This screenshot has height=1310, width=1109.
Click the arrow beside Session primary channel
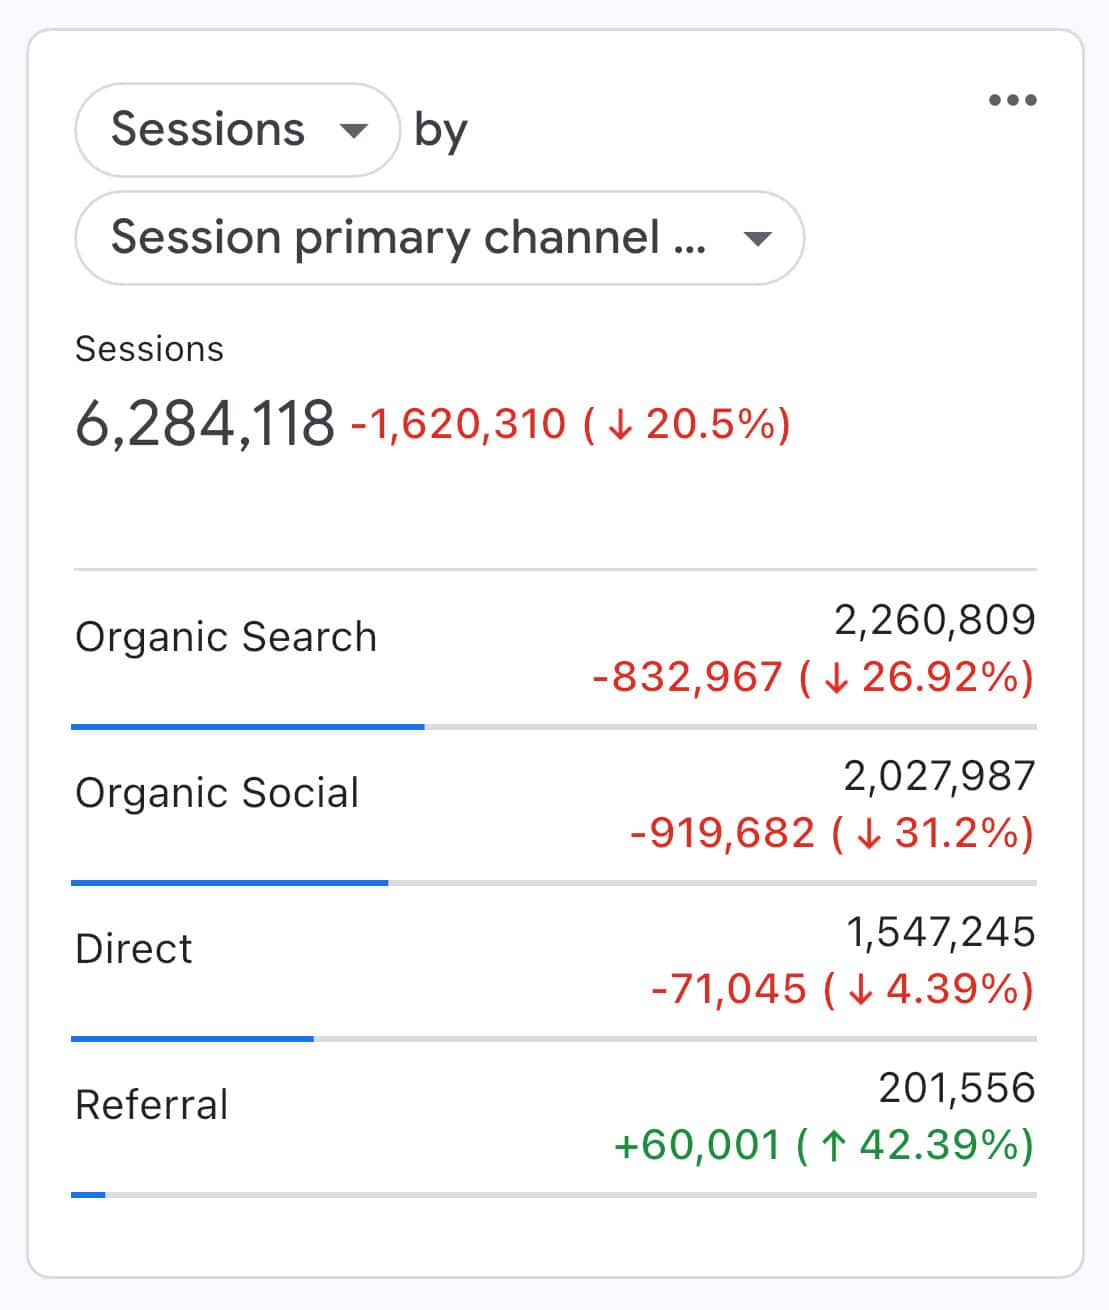coord(758,238)
